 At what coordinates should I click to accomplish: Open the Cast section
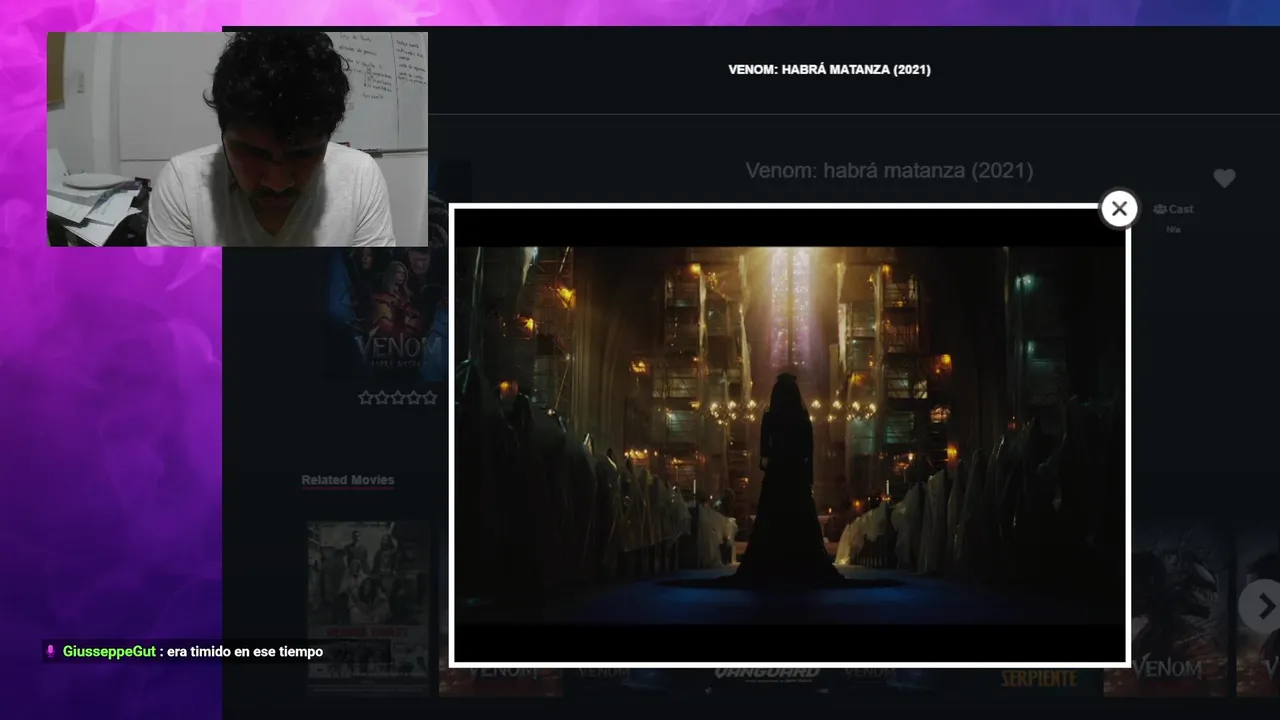tap(1174, 209)
